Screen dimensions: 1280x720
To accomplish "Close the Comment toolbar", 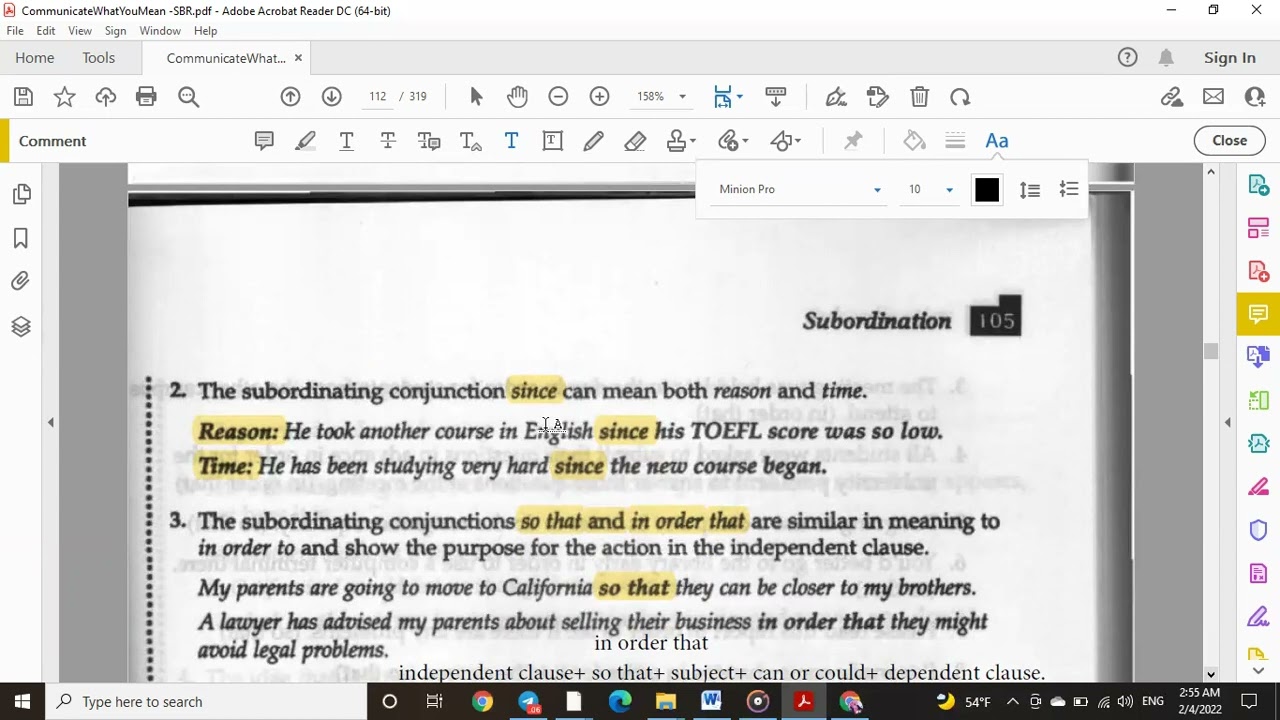I will (x=1230, y=141).
